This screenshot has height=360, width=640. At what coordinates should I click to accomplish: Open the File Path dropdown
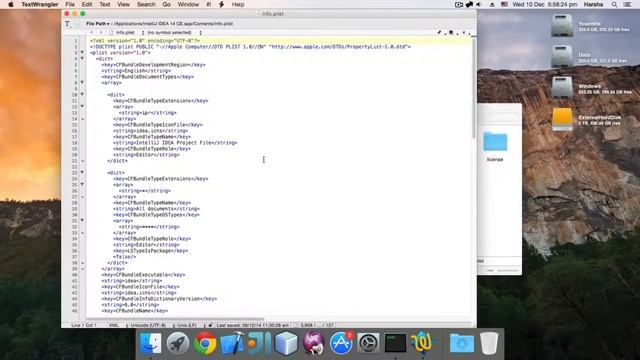tap(98, 24)
